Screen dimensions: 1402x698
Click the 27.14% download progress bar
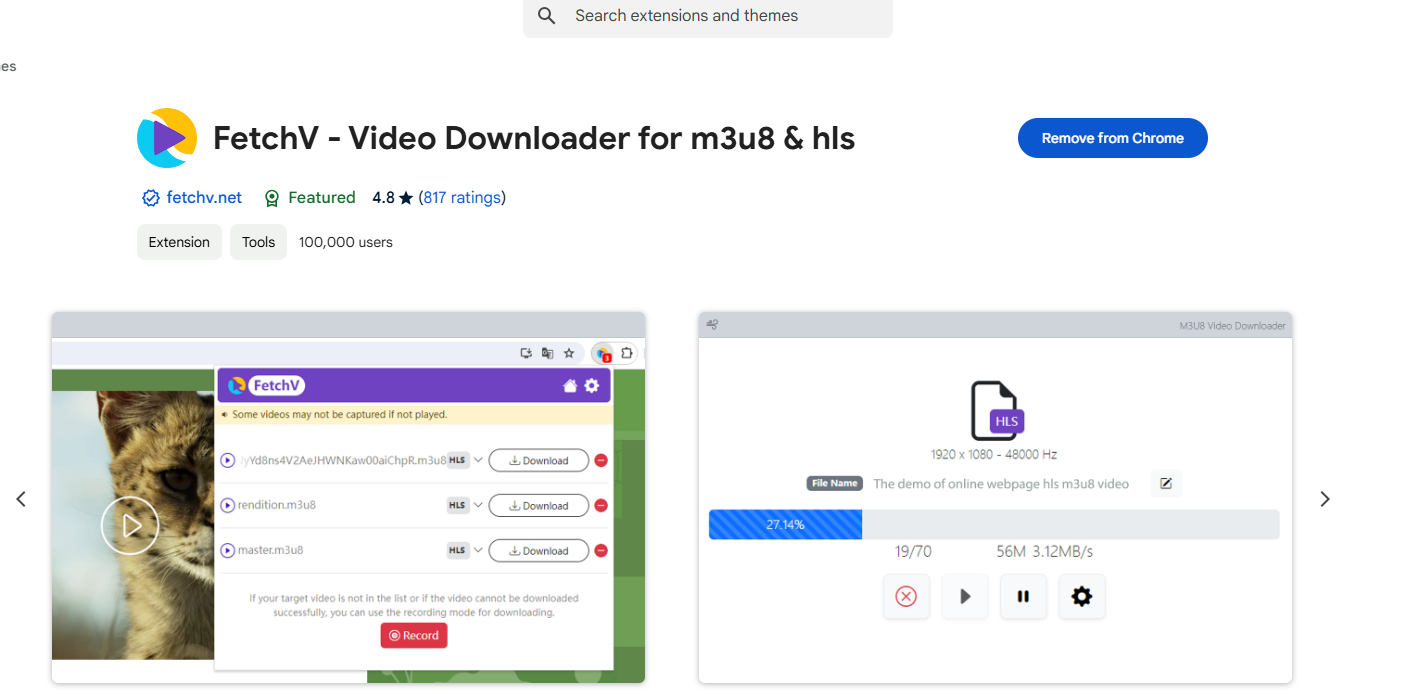[x=994, y=525]
